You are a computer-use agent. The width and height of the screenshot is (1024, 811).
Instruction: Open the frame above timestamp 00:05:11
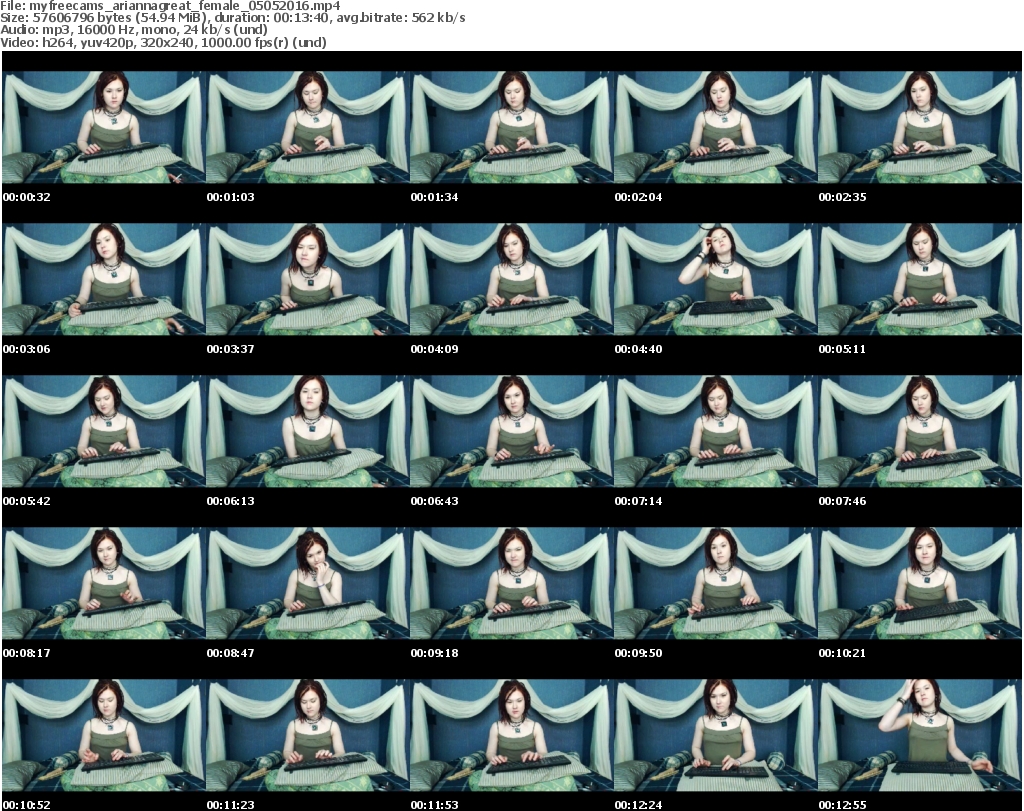coord(920,279)
